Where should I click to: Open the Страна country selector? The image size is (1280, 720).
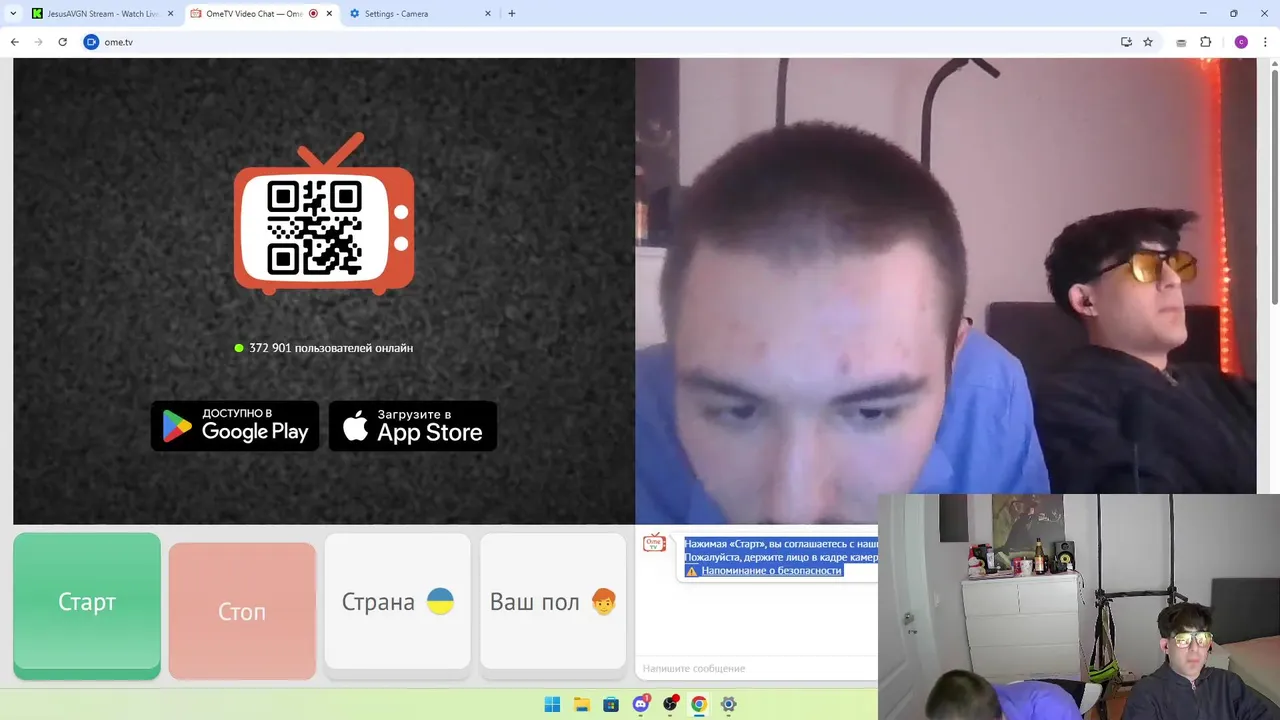click(x=397, y=602)
